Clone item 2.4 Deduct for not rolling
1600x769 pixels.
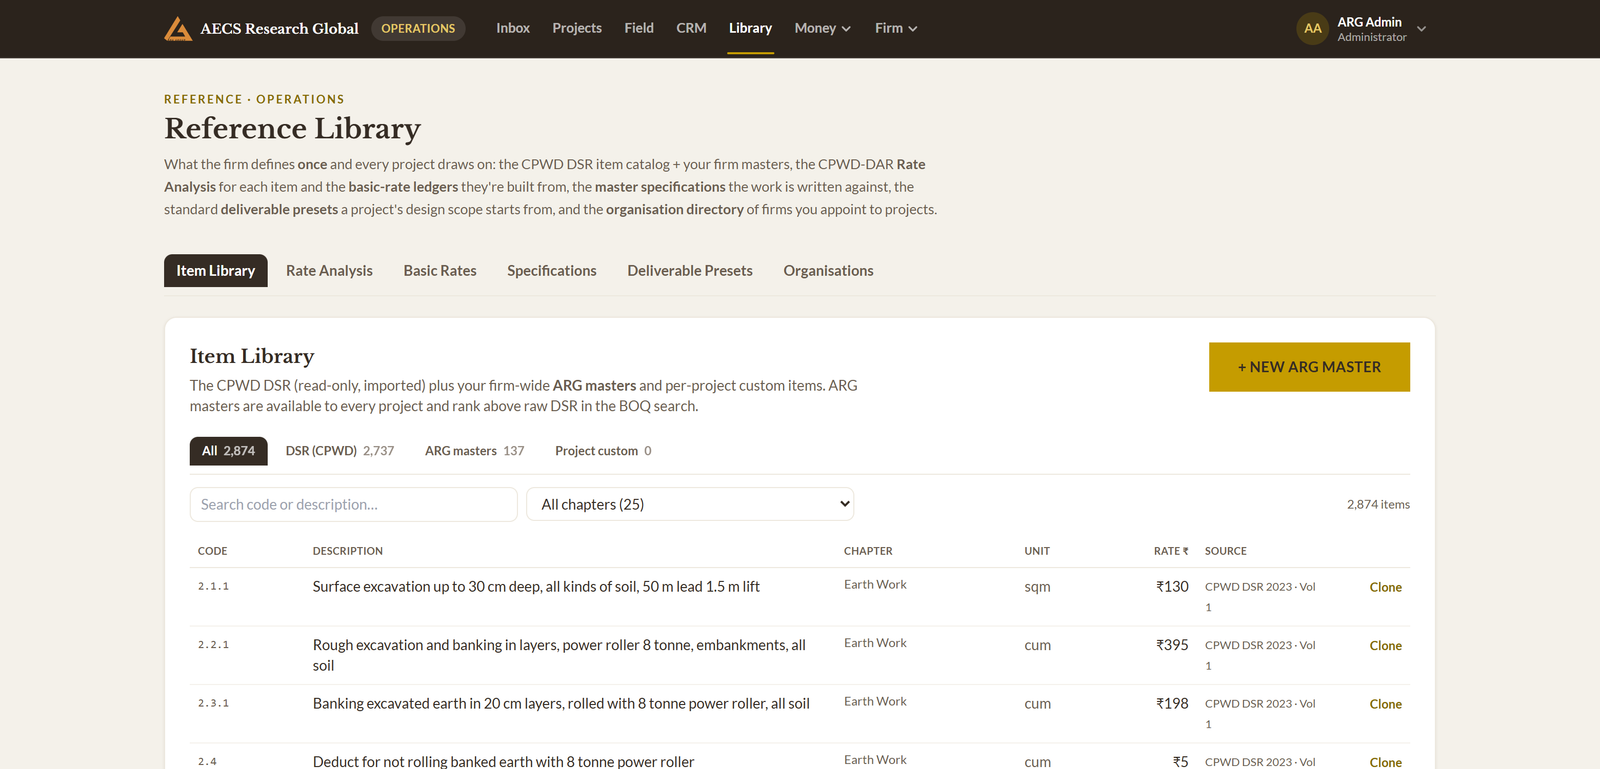(1385, 762)
